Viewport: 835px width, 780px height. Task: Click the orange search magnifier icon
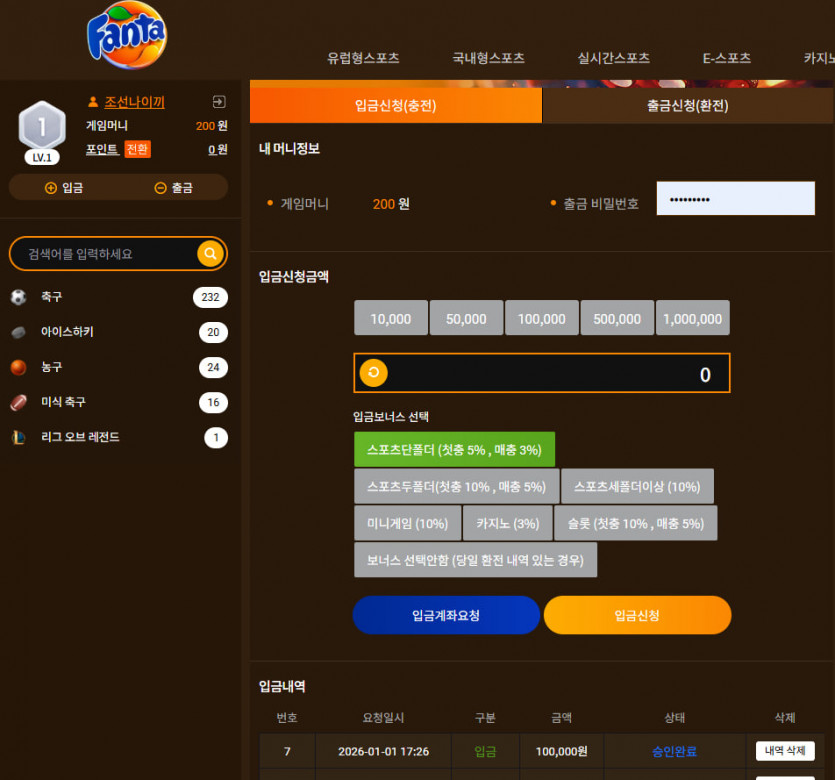[x=210, y=253]
